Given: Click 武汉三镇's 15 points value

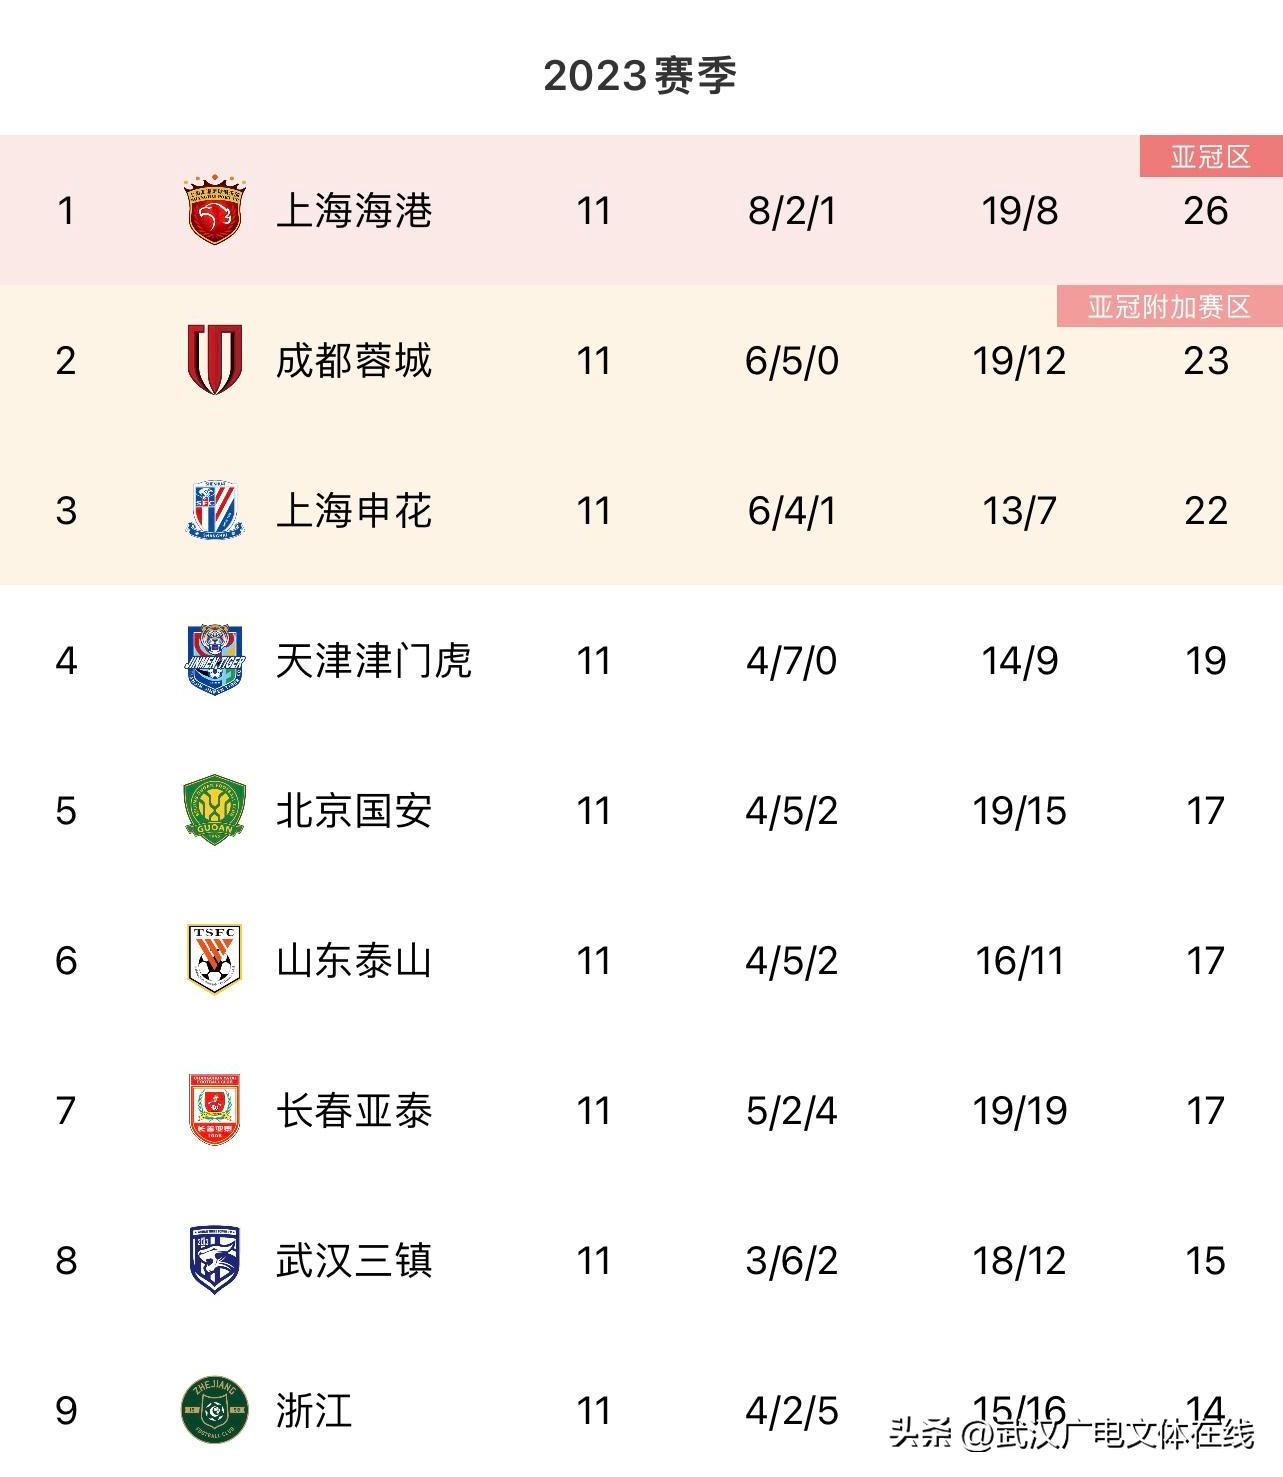Looking at the screenshot, I should tap(1205, 1260).
